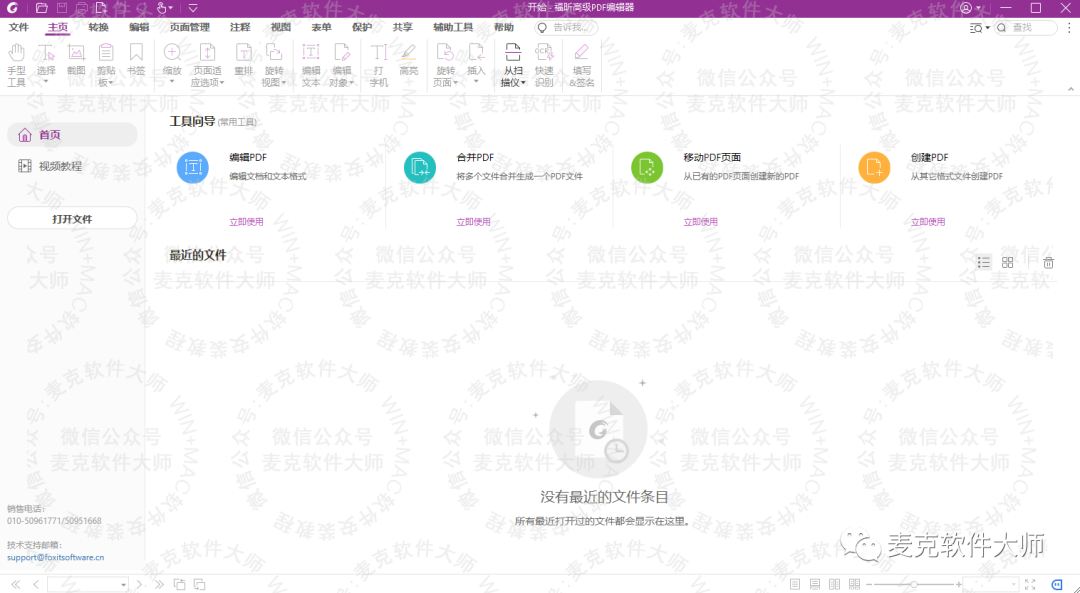The image size is (1080, 593).
Task: Click the Open File (打开文件) button
Action: [x=72, y=219]
